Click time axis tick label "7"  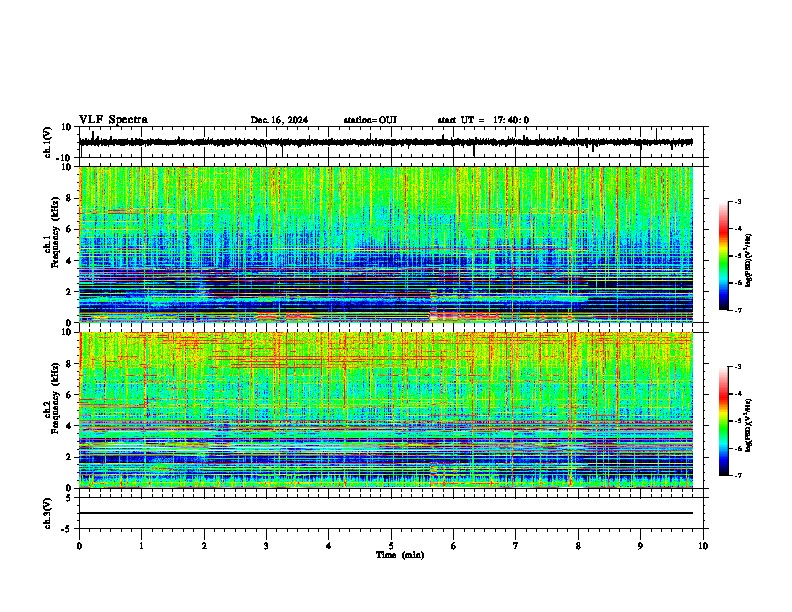pos(516,546)
